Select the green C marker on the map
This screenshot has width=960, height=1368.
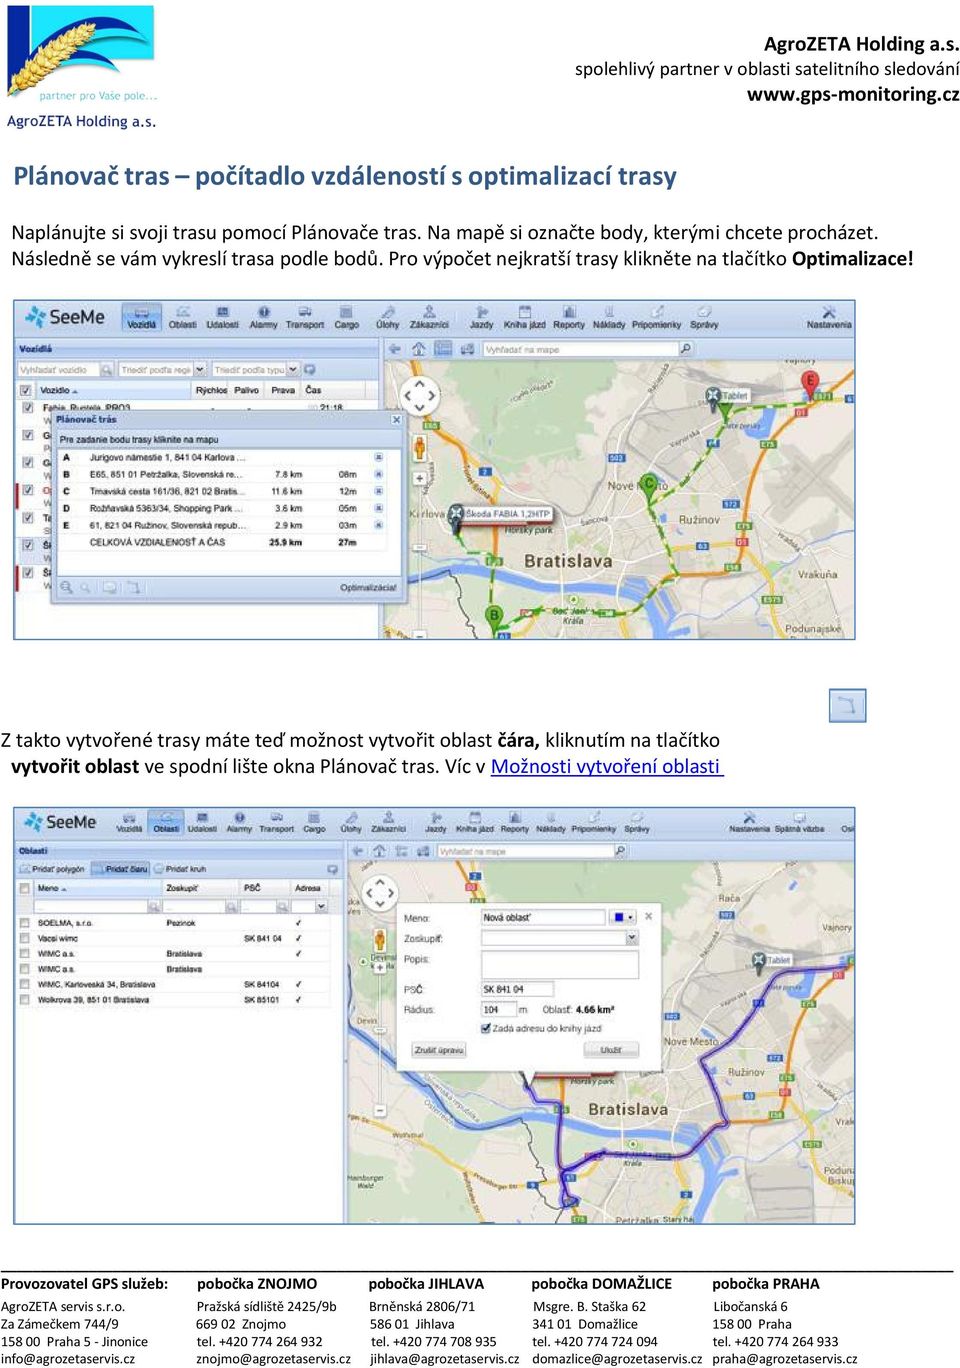[648, 487]
